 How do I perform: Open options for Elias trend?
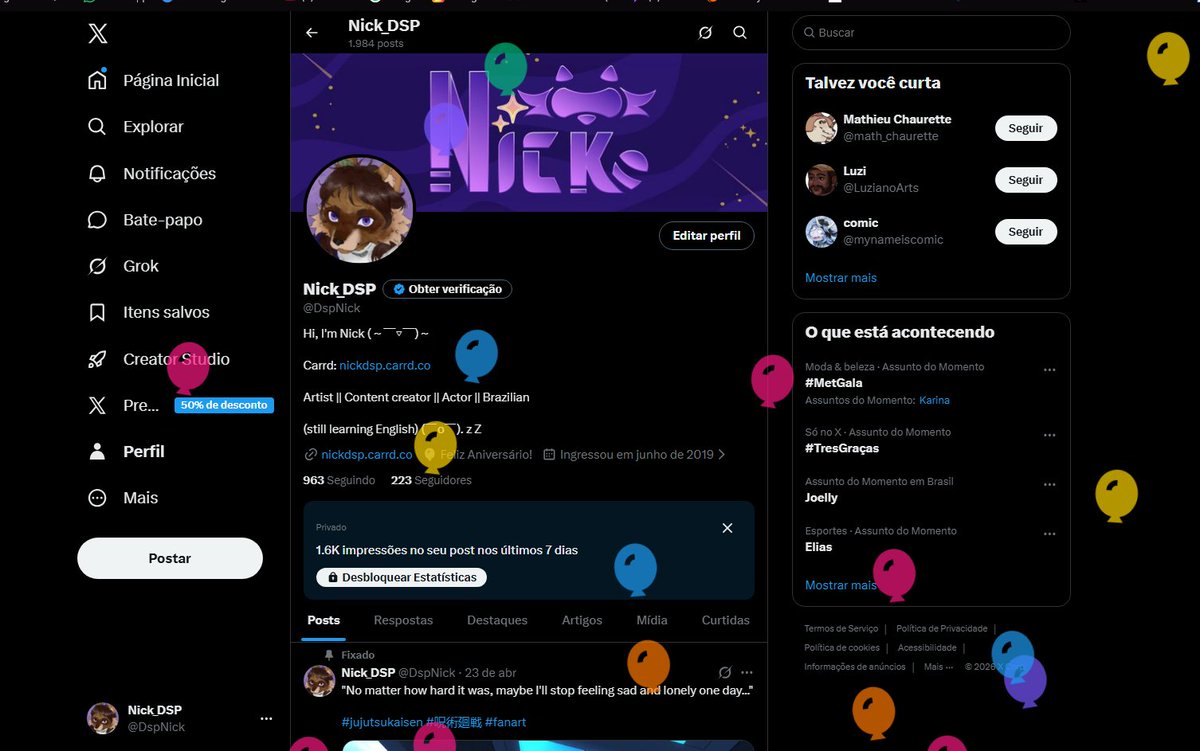pos(1050,534)
